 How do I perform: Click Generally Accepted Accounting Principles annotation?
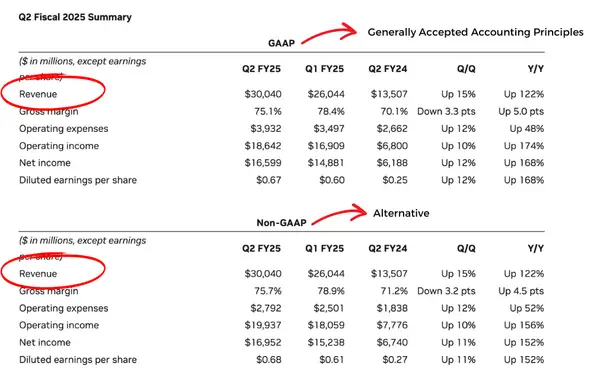(475, 32)
